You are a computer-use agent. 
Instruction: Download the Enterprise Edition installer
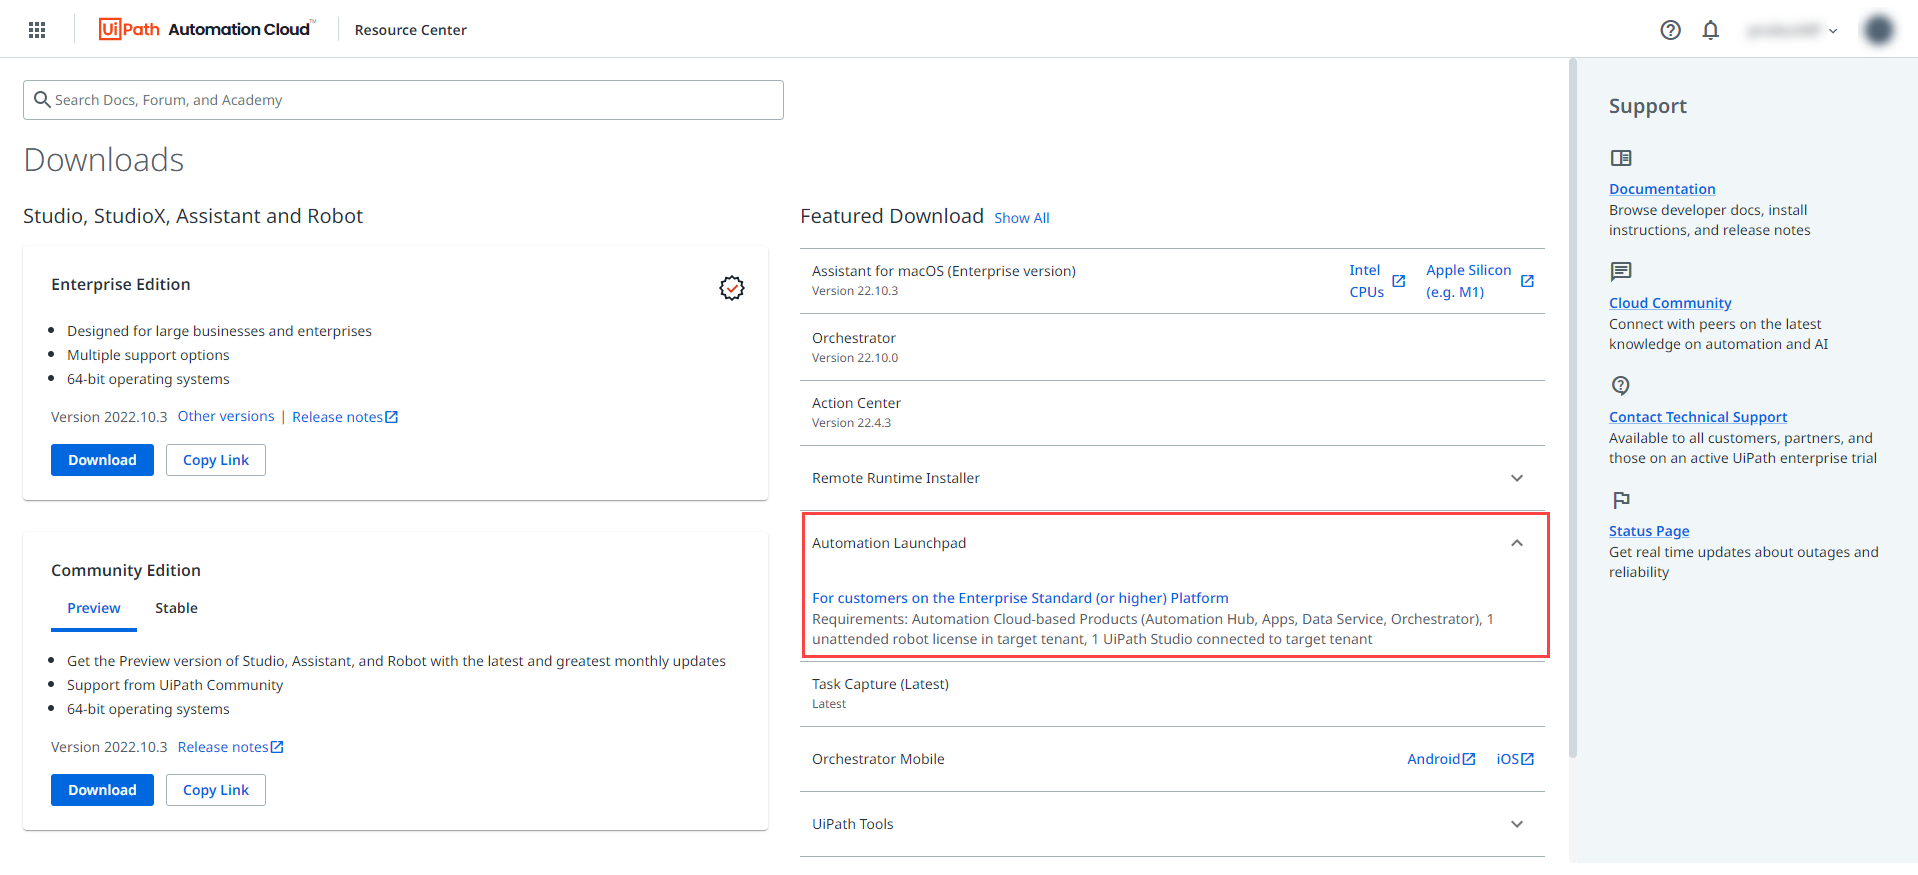pyautogui.click(x=102, y=460)
